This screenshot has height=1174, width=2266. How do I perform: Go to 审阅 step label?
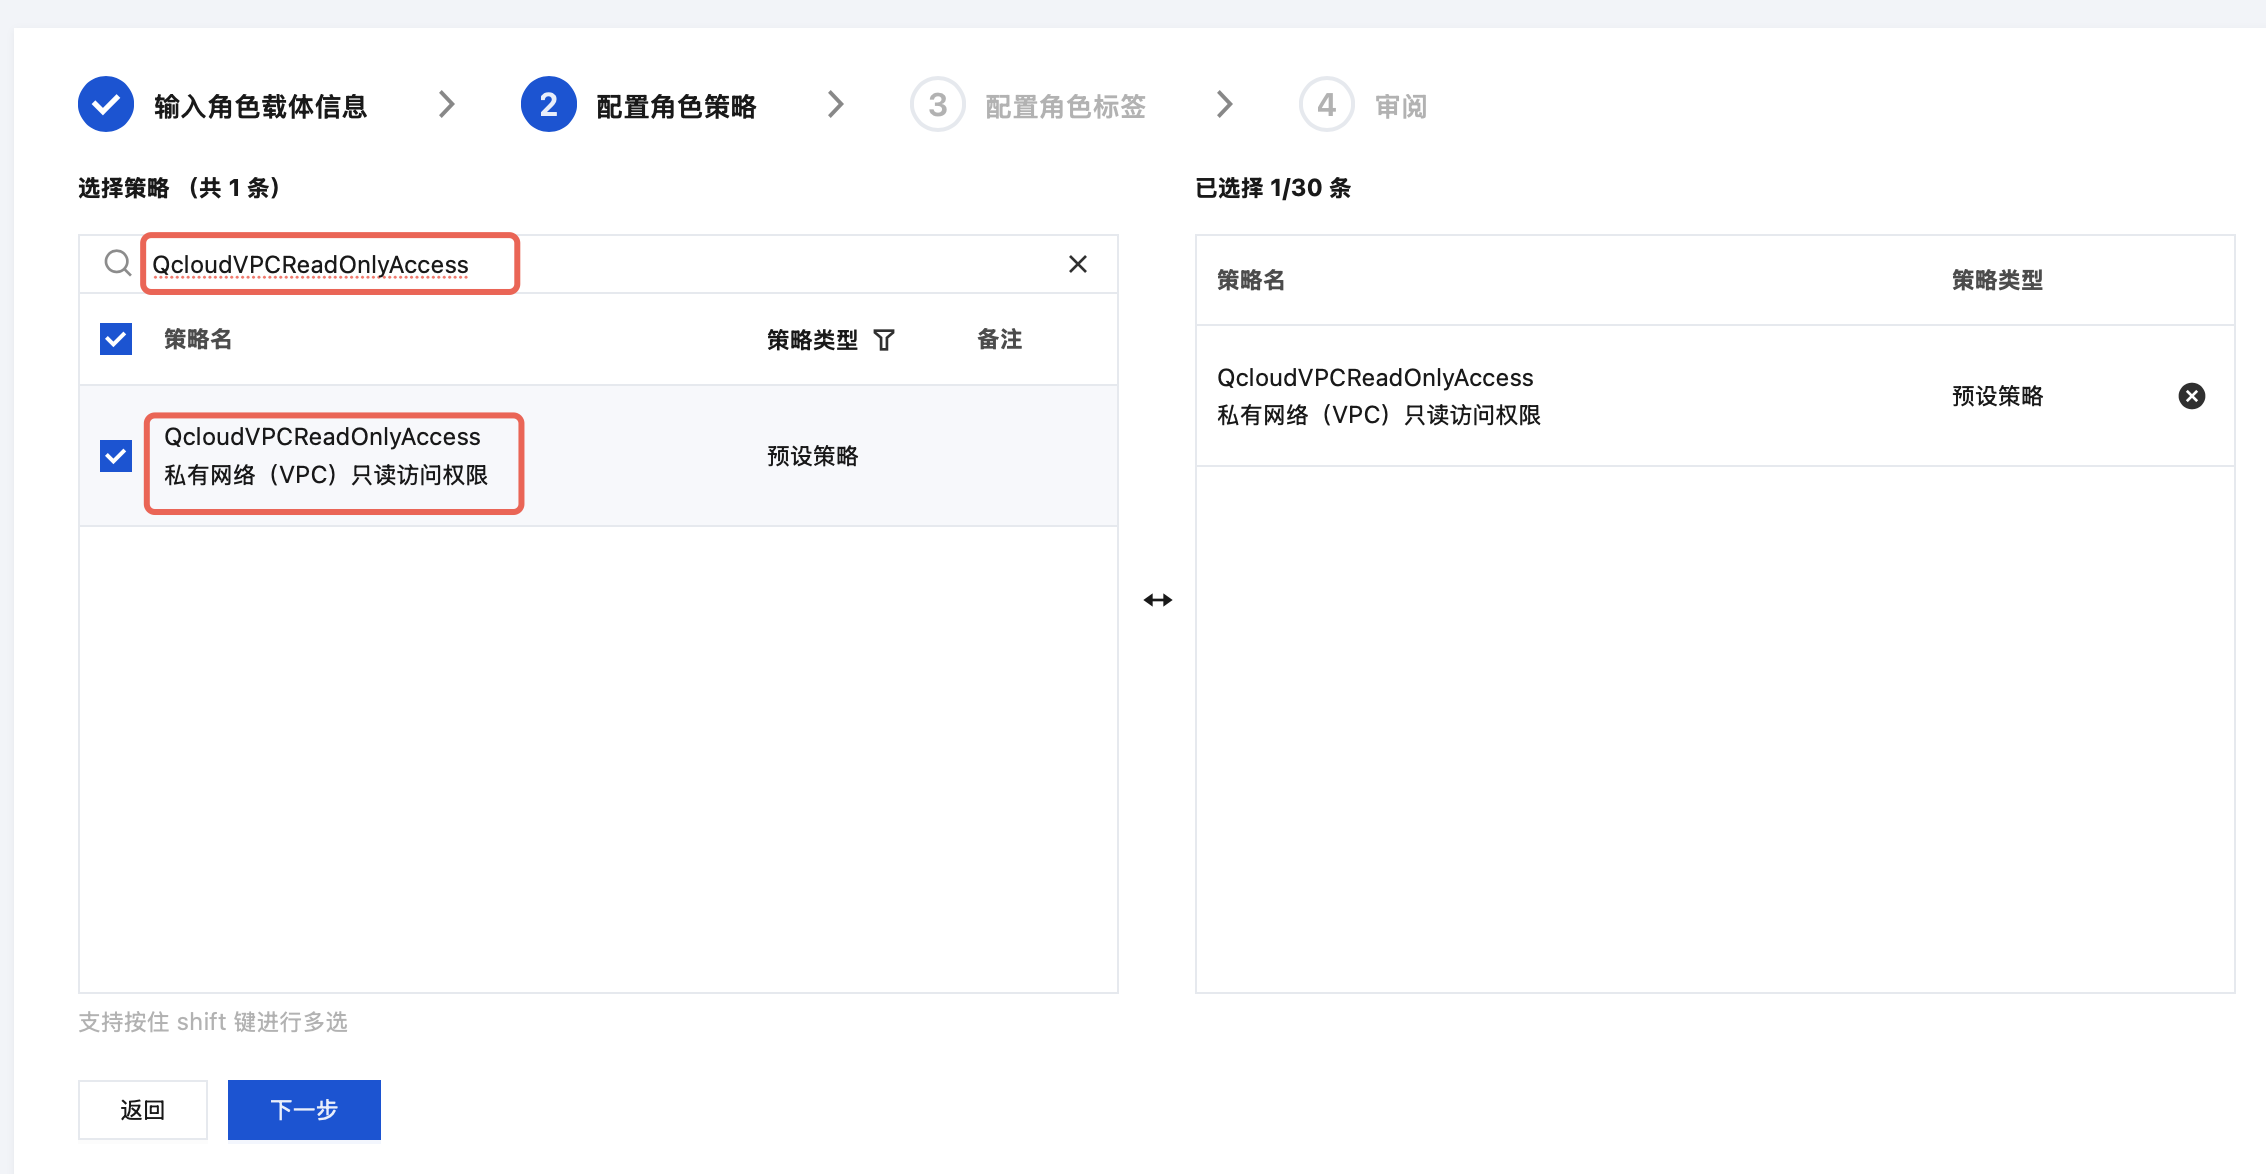coord(1400,106)
